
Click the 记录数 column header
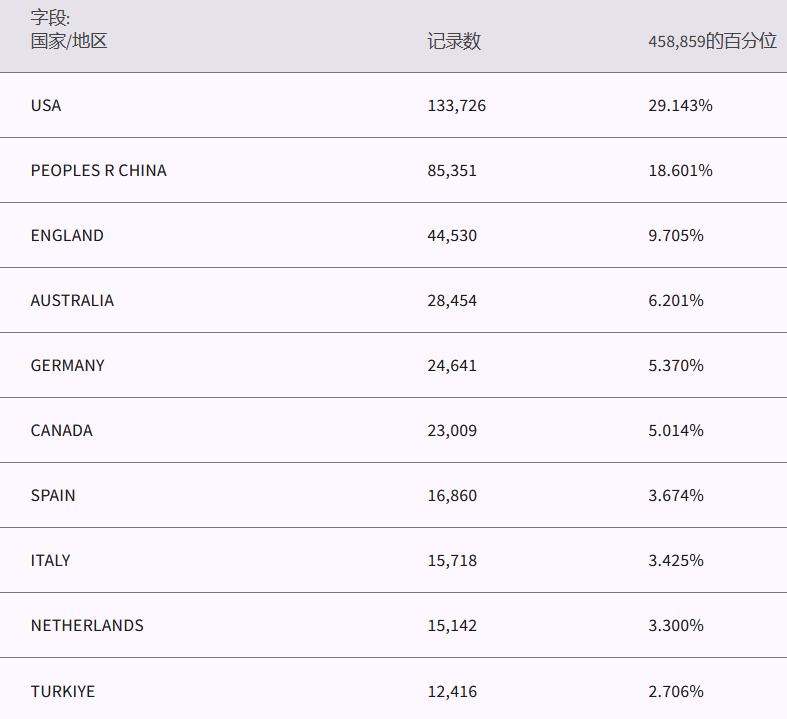pyautogui.click(x=454, y=41)
